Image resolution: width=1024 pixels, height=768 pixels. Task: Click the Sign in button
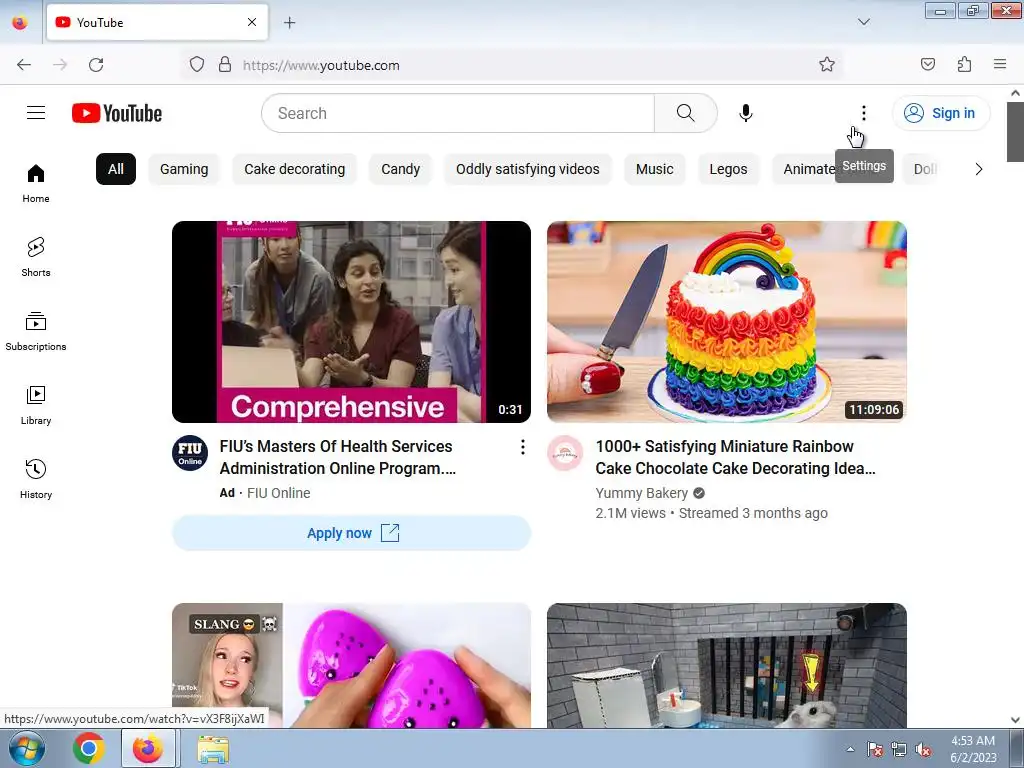[941, 113]
